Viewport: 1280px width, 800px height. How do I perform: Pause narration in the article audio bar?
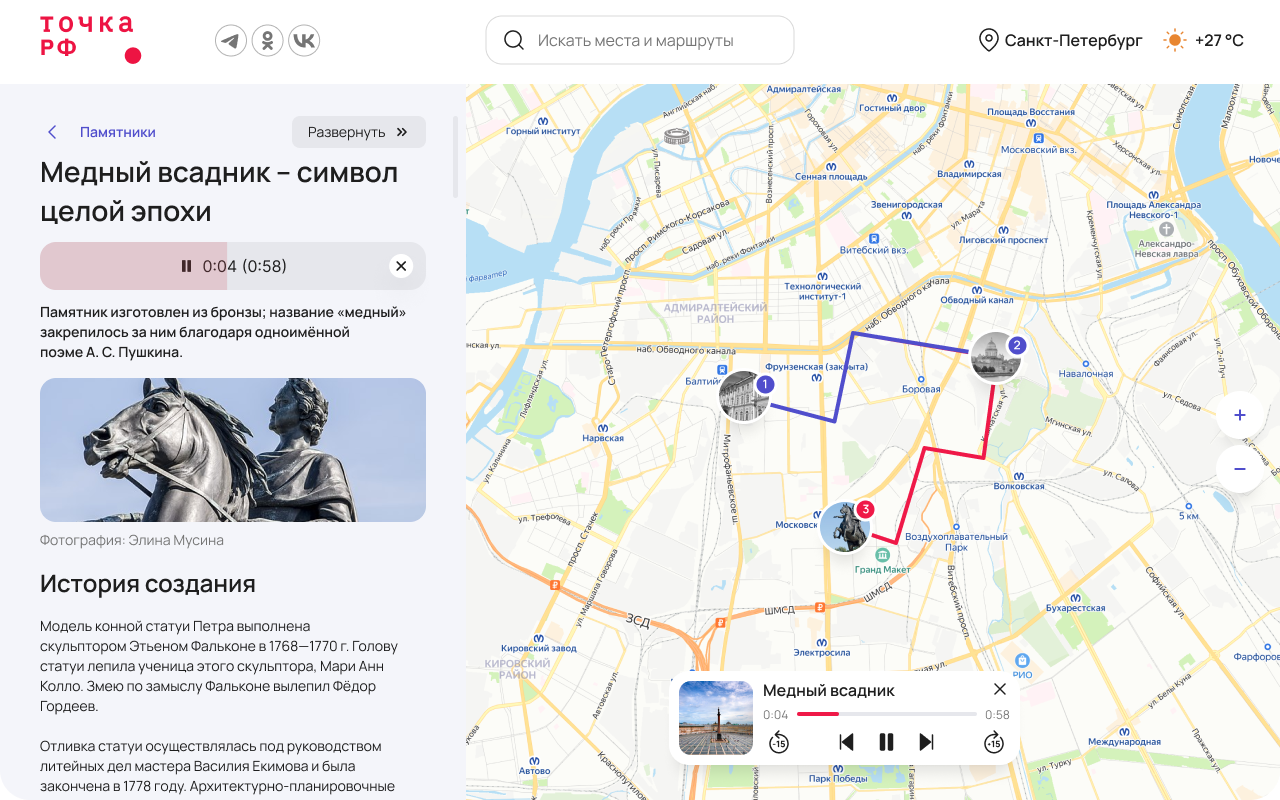coord(186,266)
